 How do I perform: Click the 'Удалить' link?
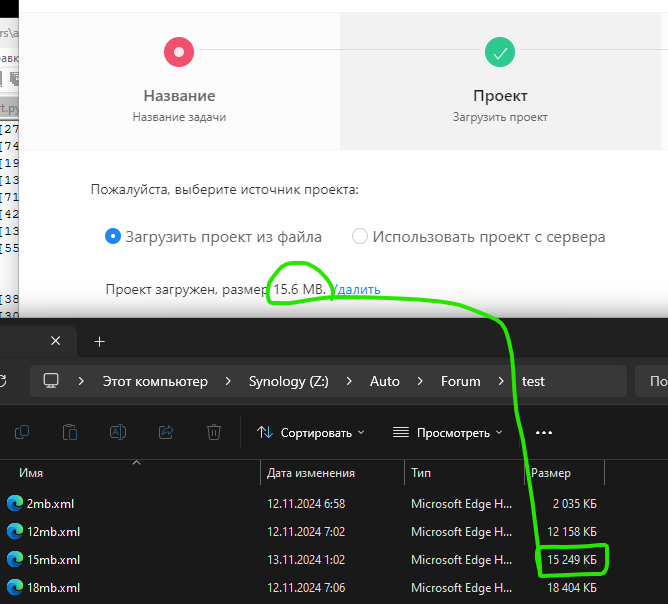click(356, 290)
